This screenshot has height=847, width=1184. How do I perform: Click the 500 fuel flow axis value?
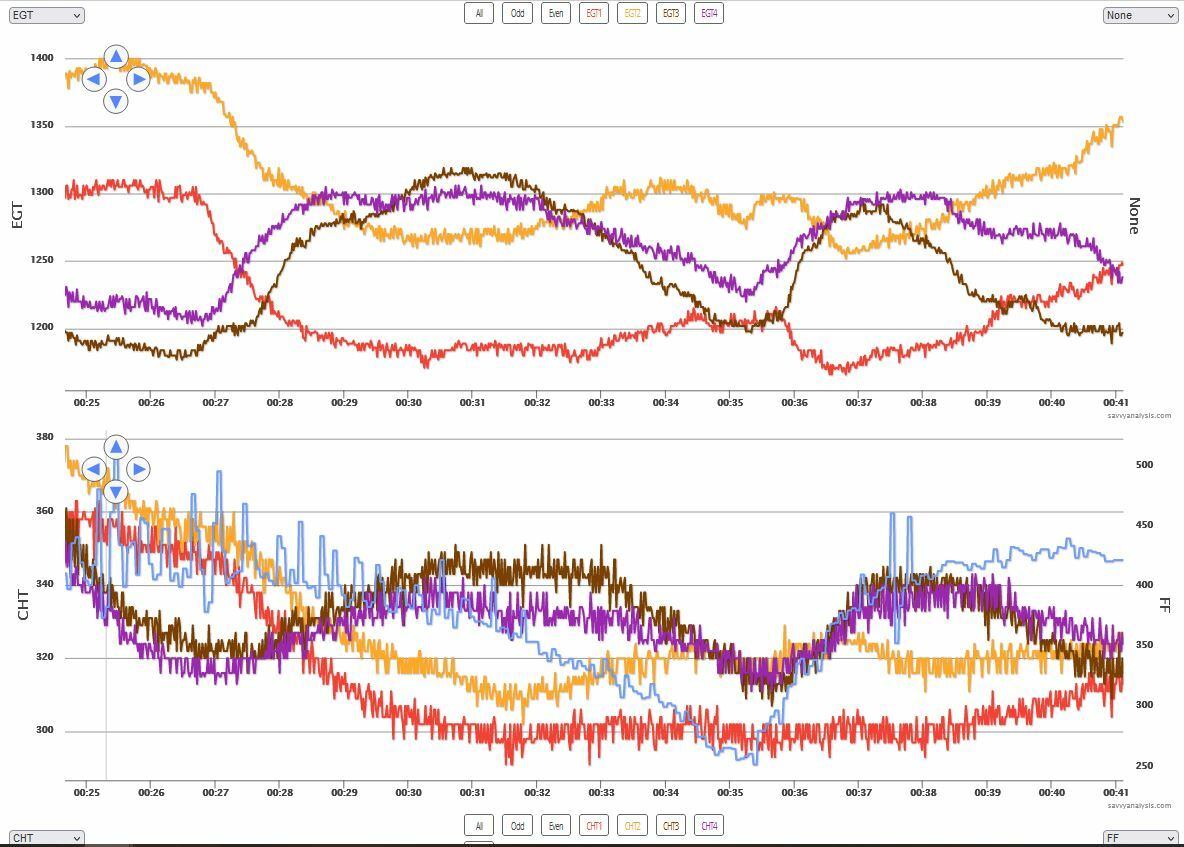coord(1145,464)
